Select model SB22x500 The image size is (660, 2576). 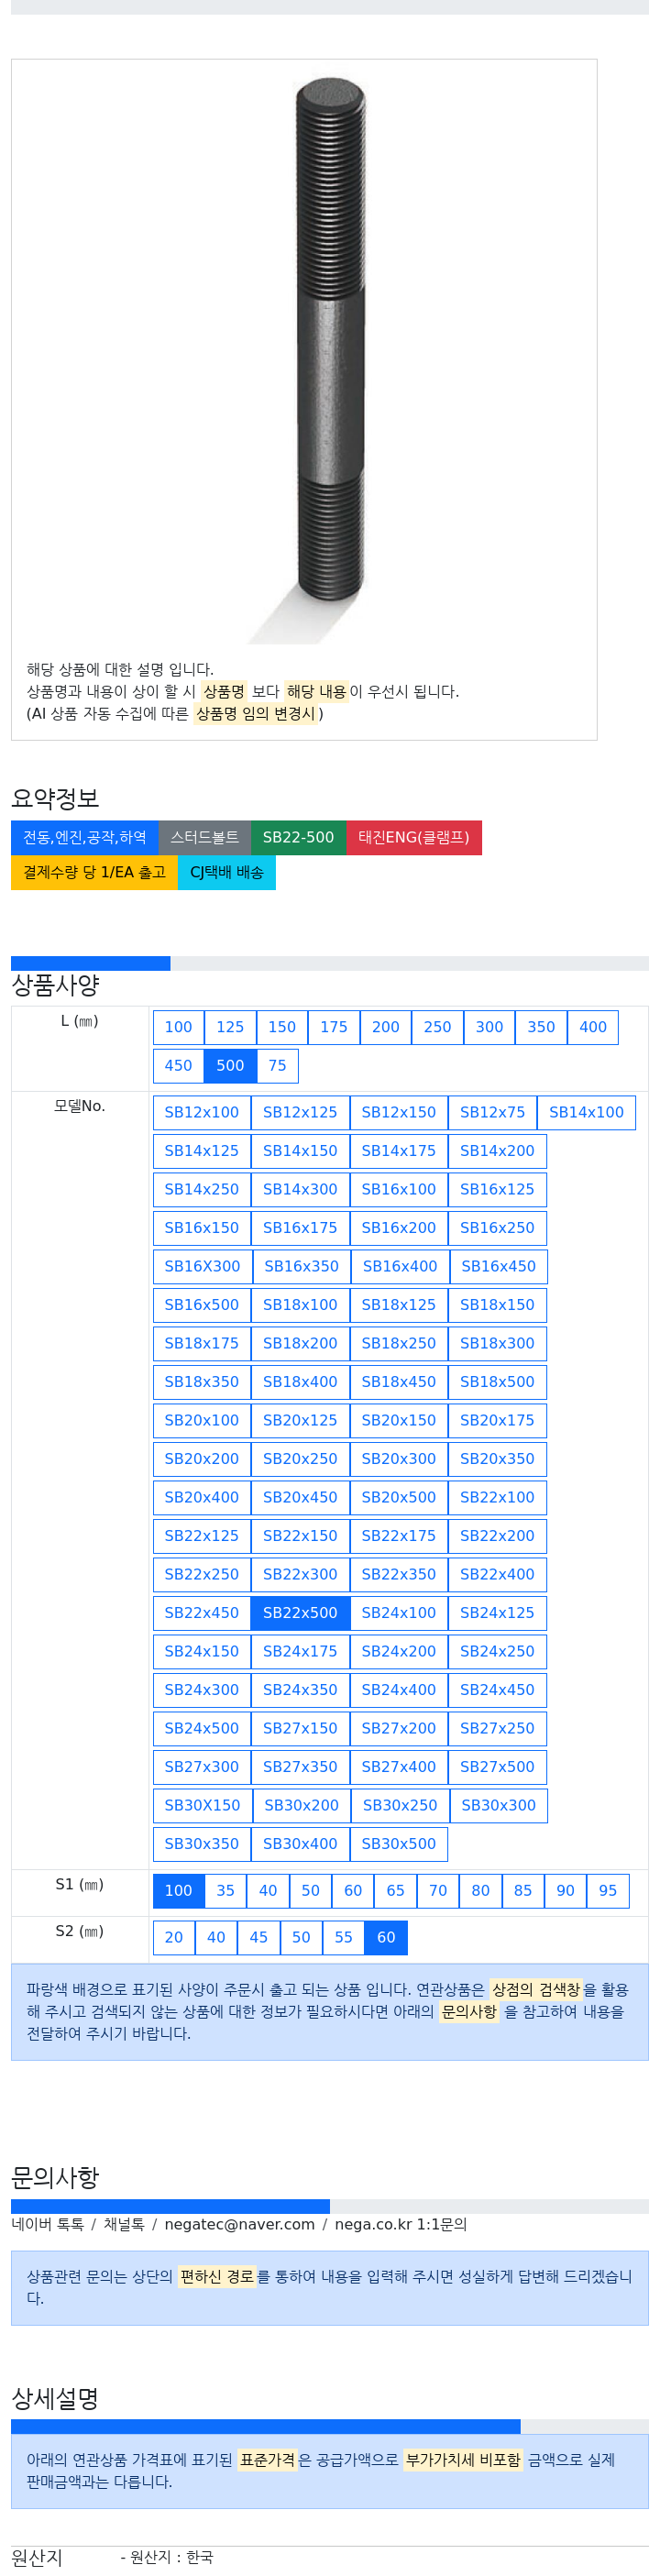coord(300,1613)
